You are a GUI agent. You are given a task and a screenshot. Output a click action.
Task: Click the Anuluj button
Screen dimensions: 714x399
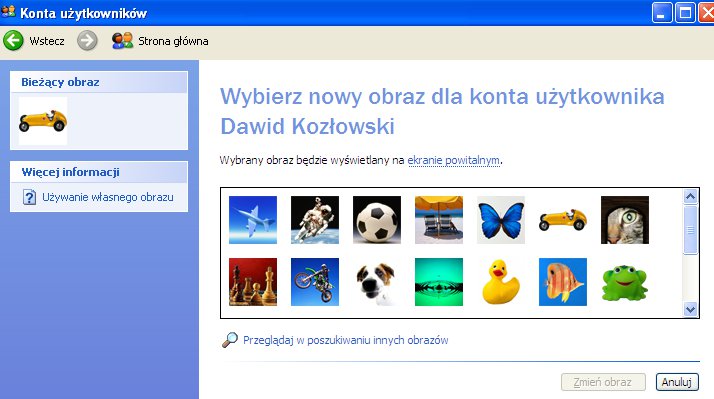(677, 382)
